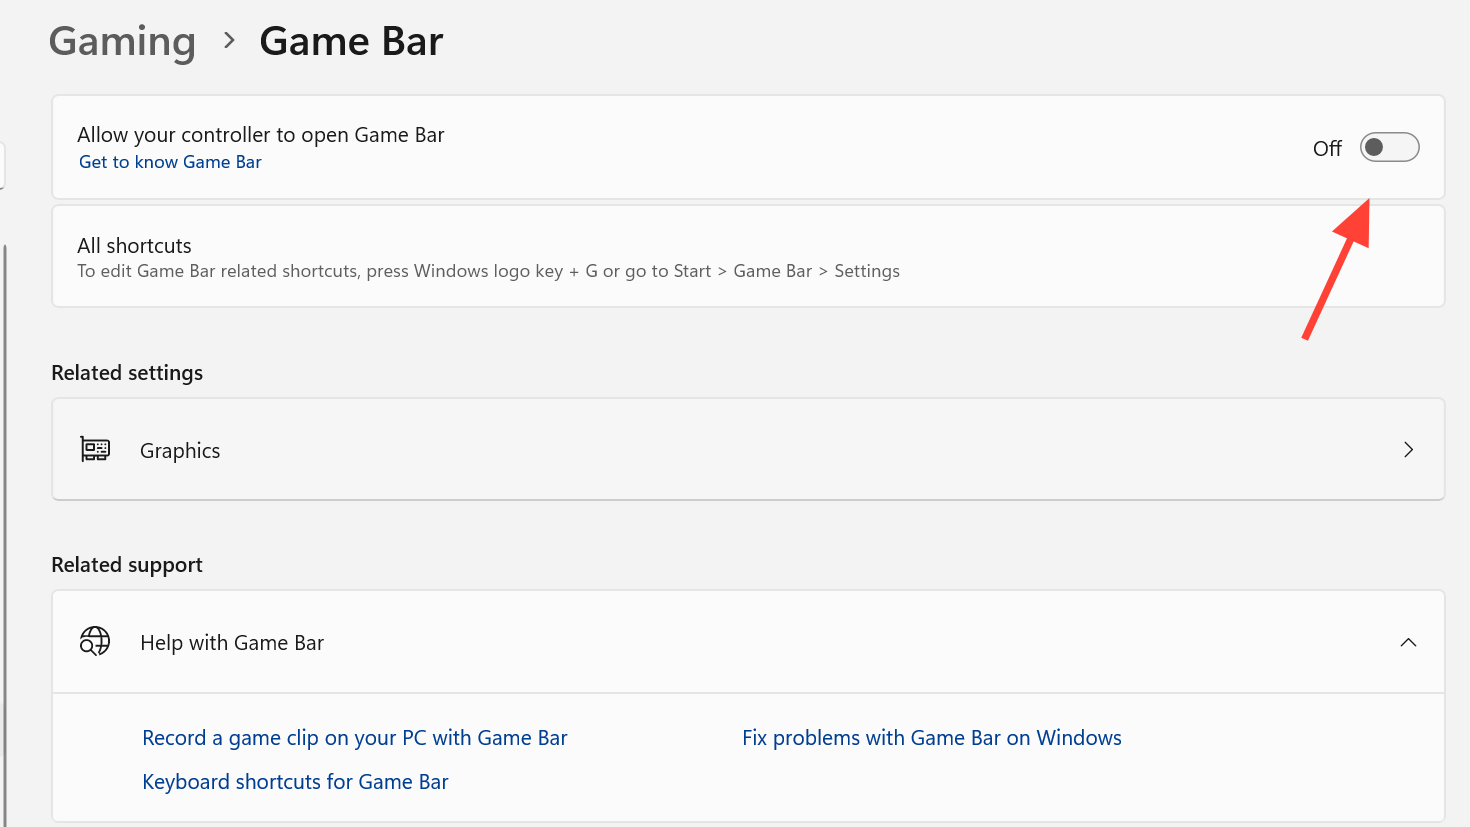Click the All shortcuts heading
Viewport: 1470px width, 827px height.
coord(134,246)
